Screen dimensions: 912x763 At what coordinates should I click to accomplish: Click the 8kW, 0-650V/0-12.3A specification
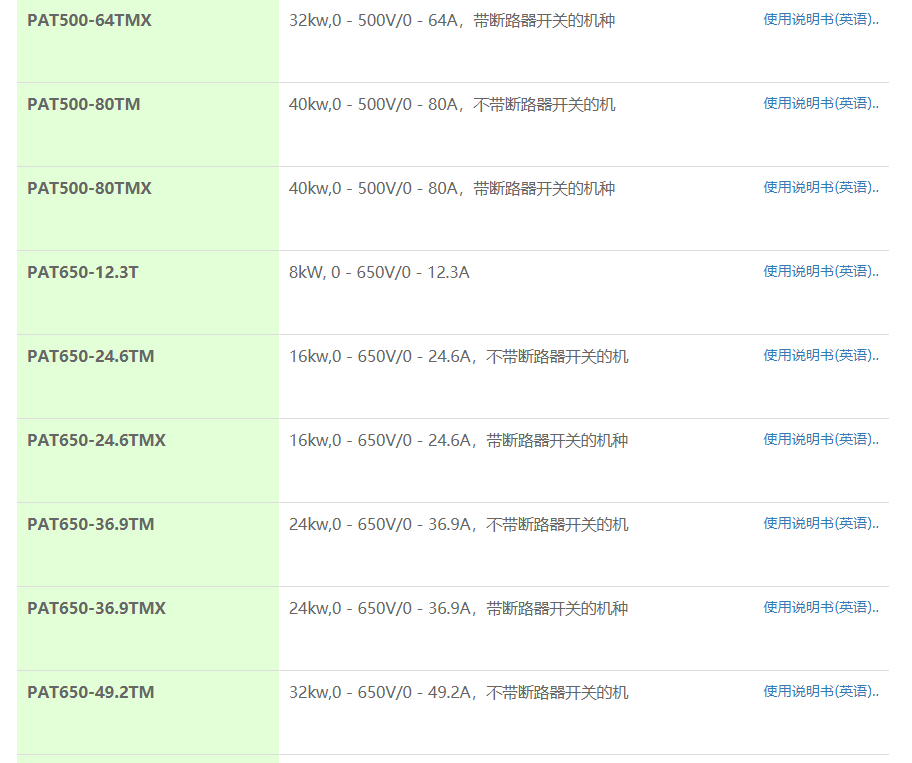coord(379,273)
